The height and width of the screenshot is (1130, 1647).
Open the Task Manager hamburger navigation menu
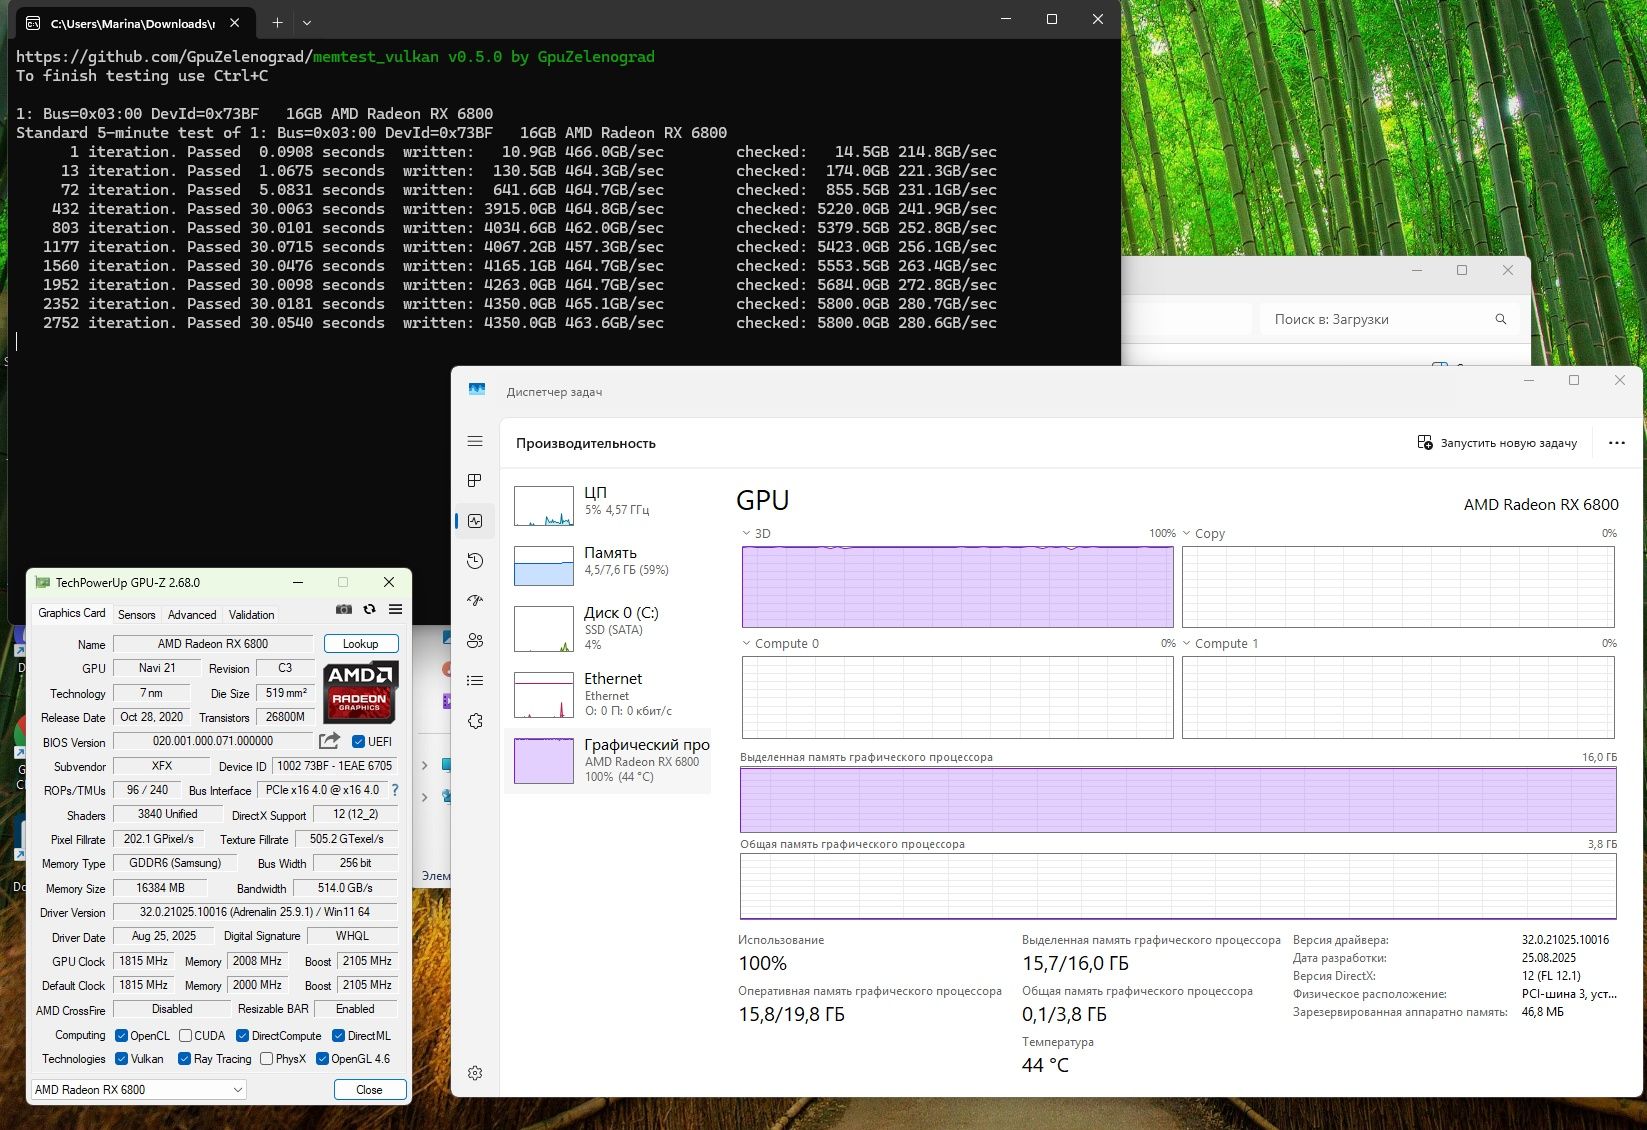click(475, 441)
